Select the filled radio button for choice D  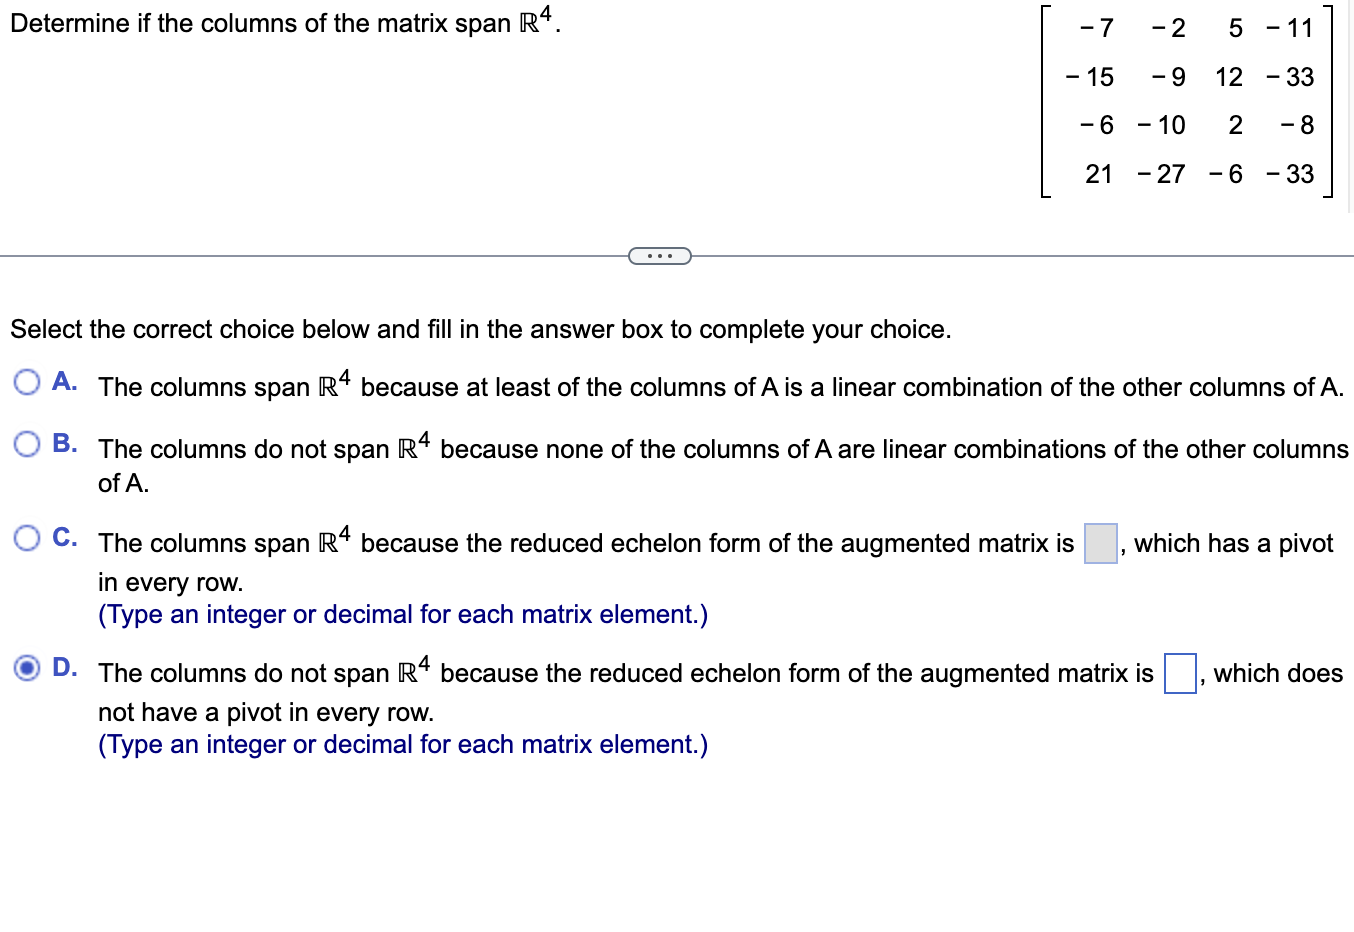(x=27, y=667)
